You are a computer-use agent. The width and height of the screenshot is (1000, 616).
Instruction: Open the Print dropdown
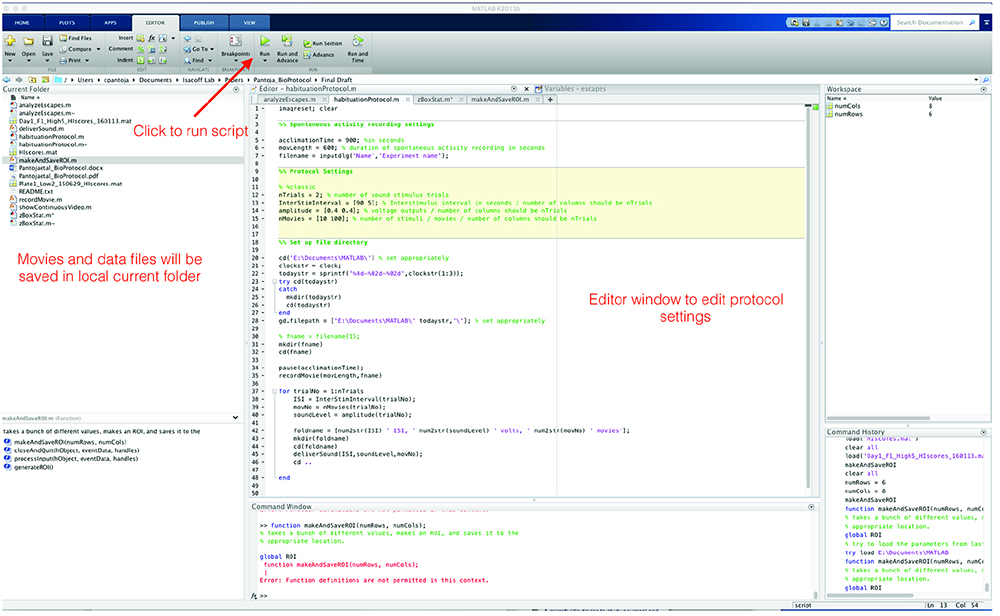(x=87, y=61)
